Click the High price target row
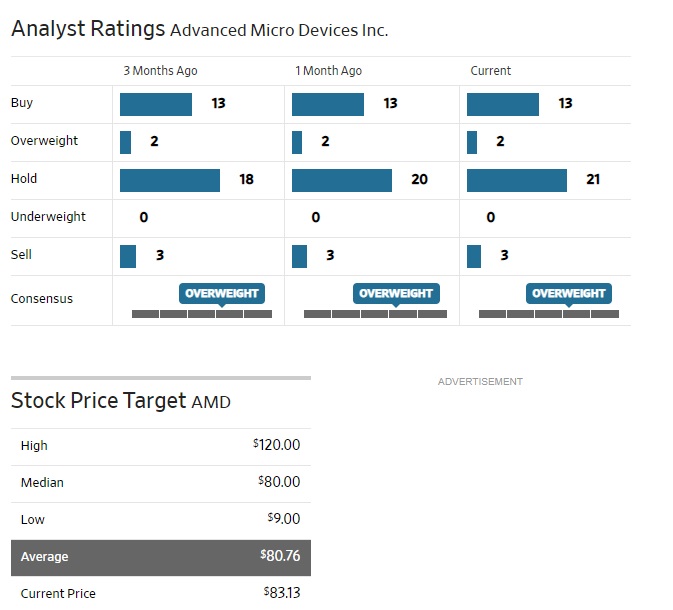 click(160, 446)
